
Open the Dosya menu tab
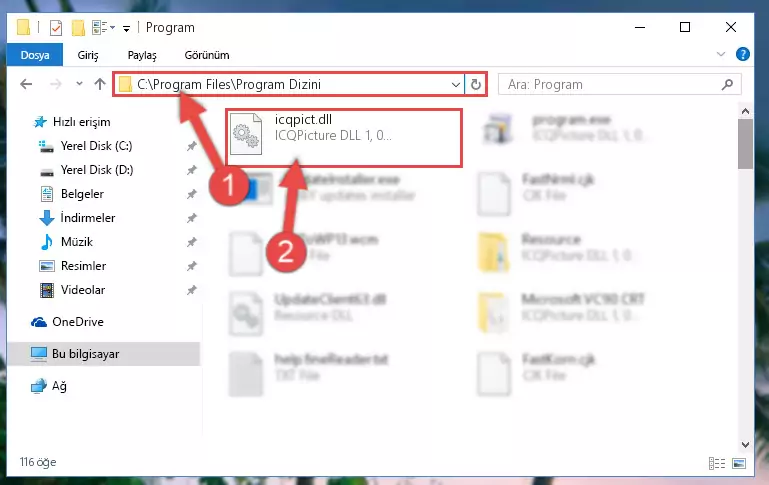pos(35,55)
